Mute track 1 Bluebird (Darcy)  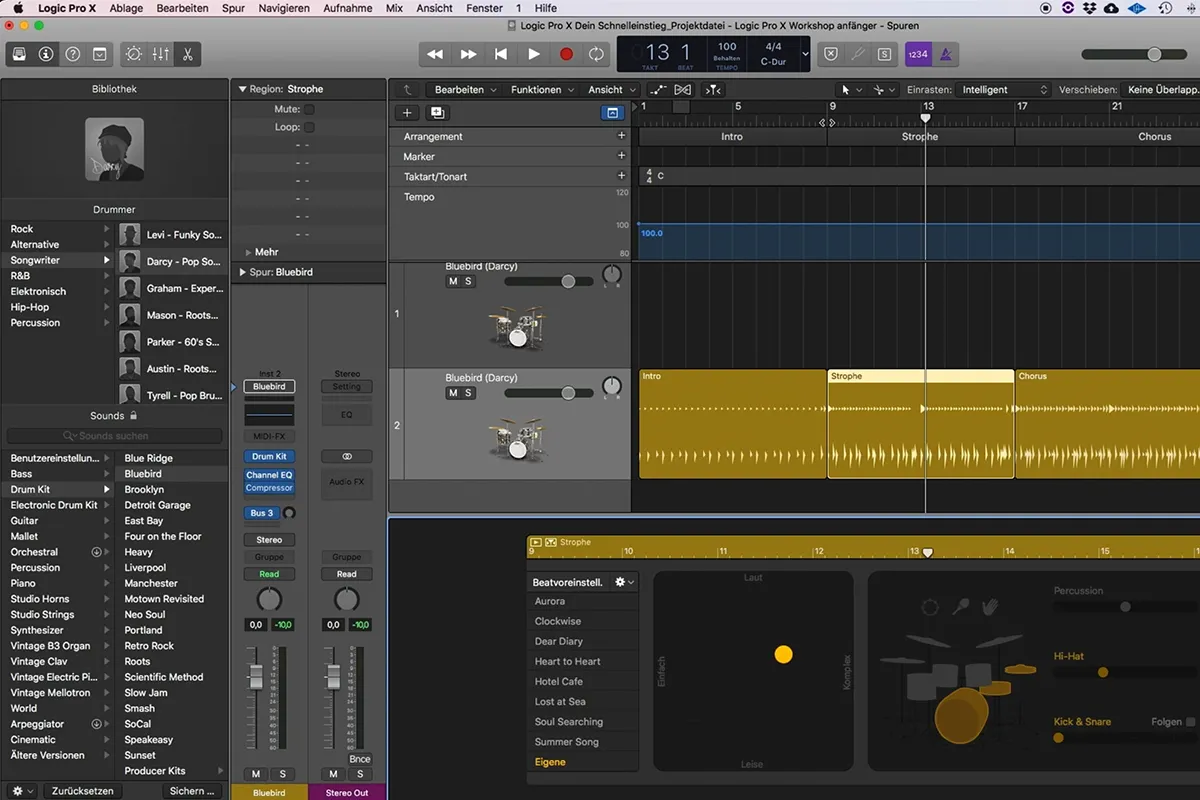(453, 282)
